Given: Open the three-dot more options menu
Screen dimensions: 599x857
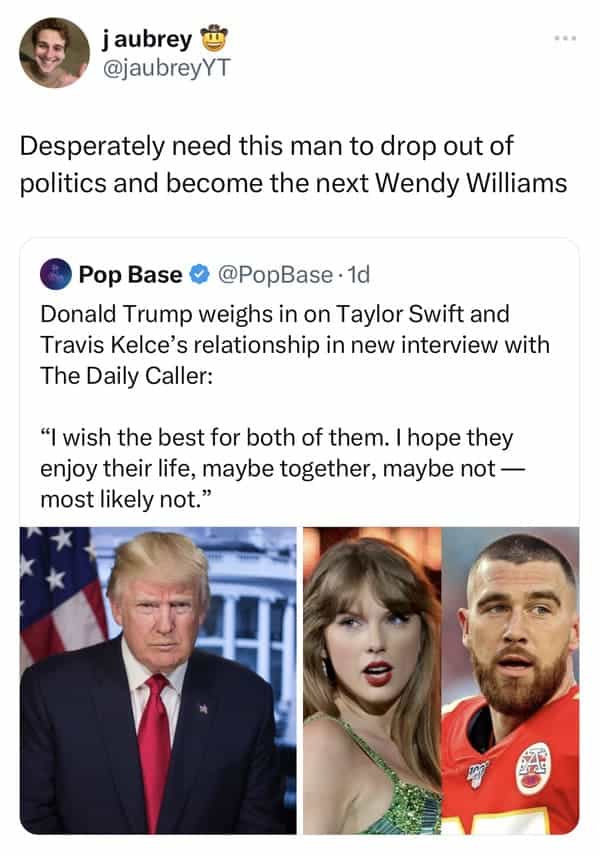Looking at the screenshot, I should [565, 38].
